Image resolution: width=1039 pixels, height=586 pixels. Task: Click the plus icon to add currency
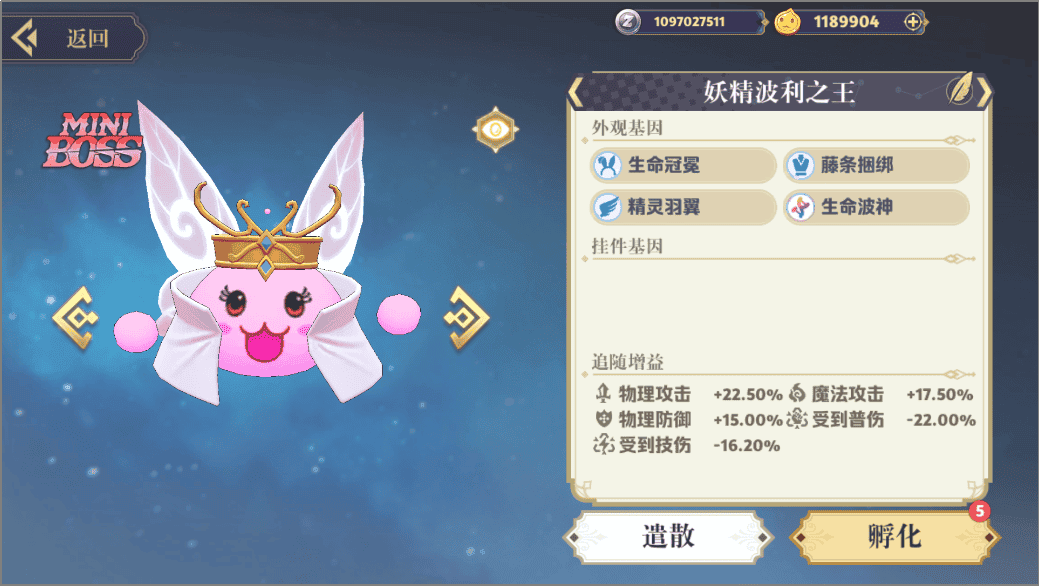click(x=913, y=22)
